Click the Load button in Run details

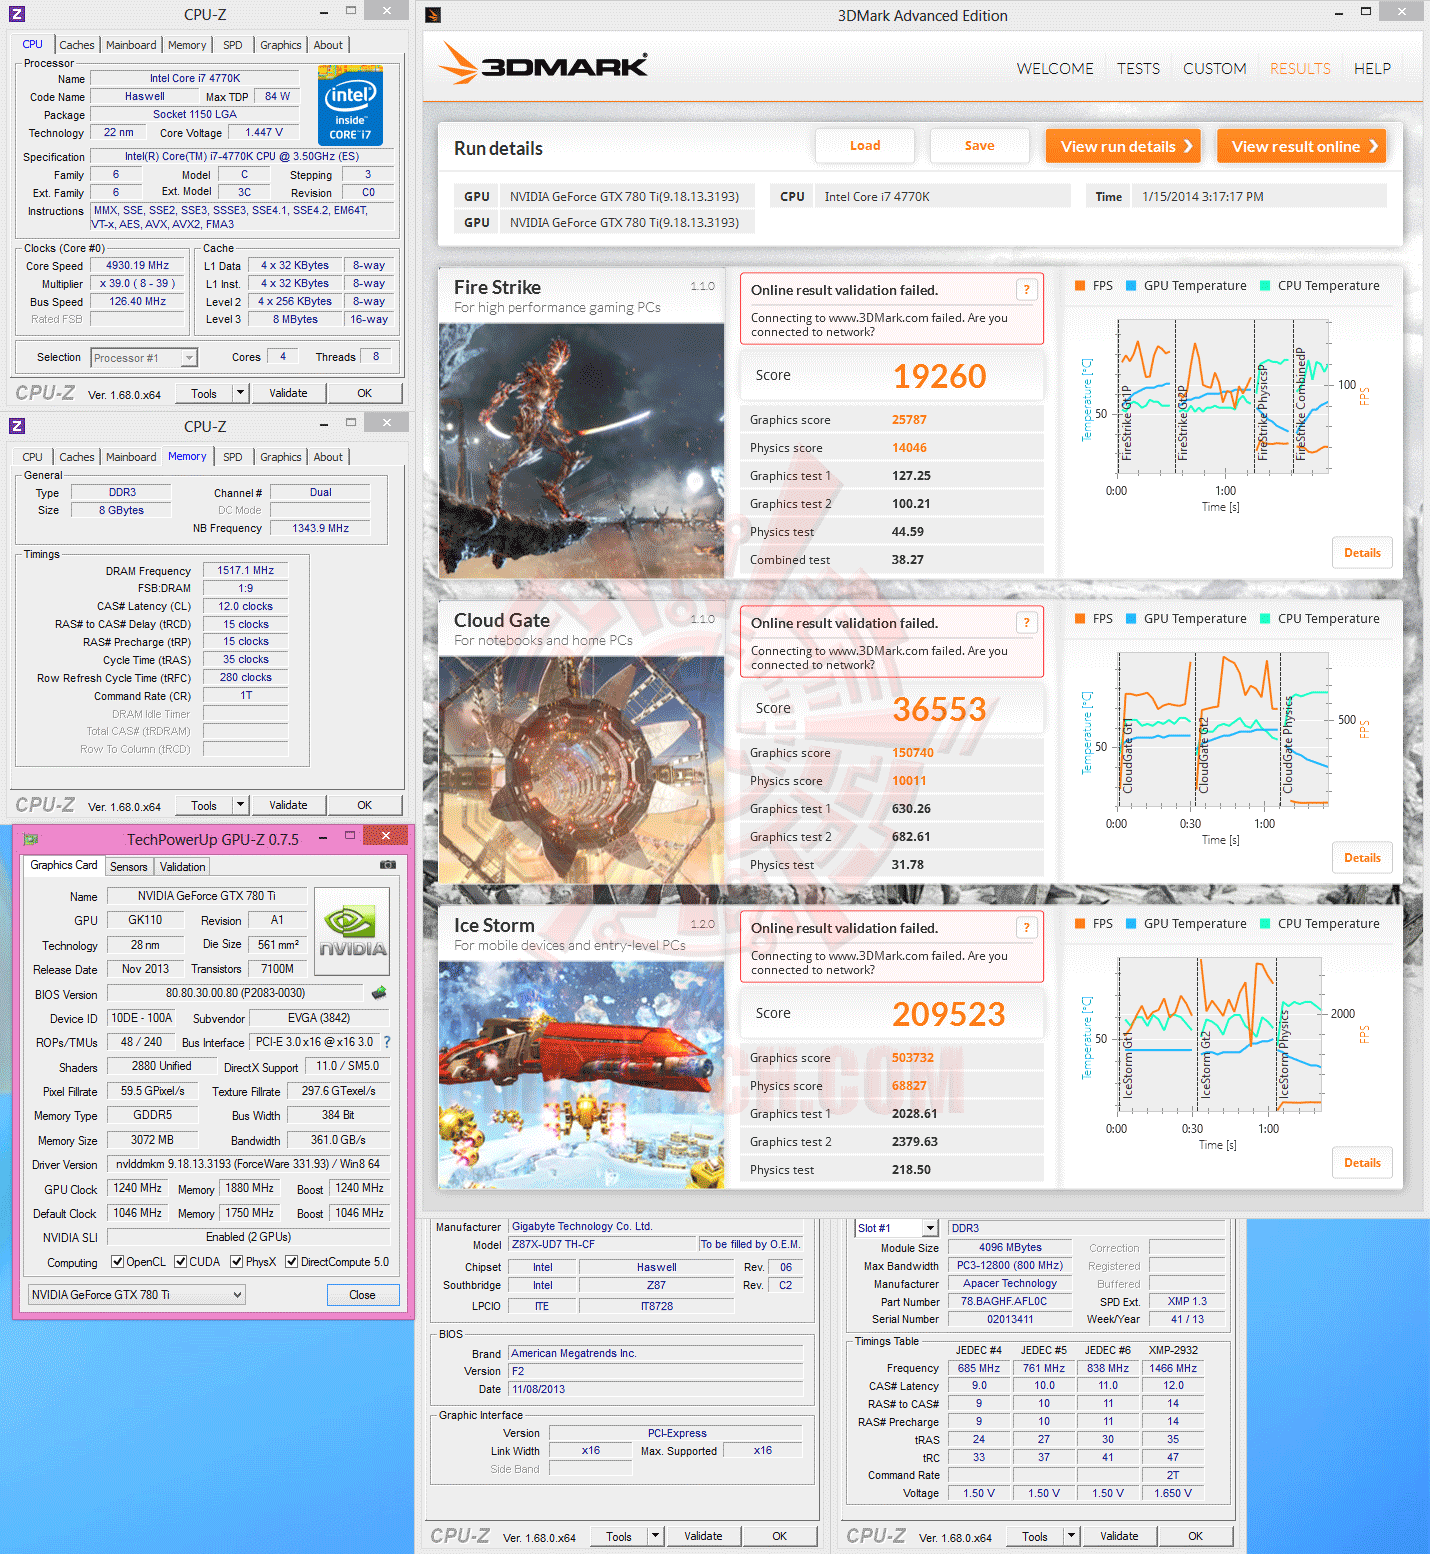coord(865,146)
